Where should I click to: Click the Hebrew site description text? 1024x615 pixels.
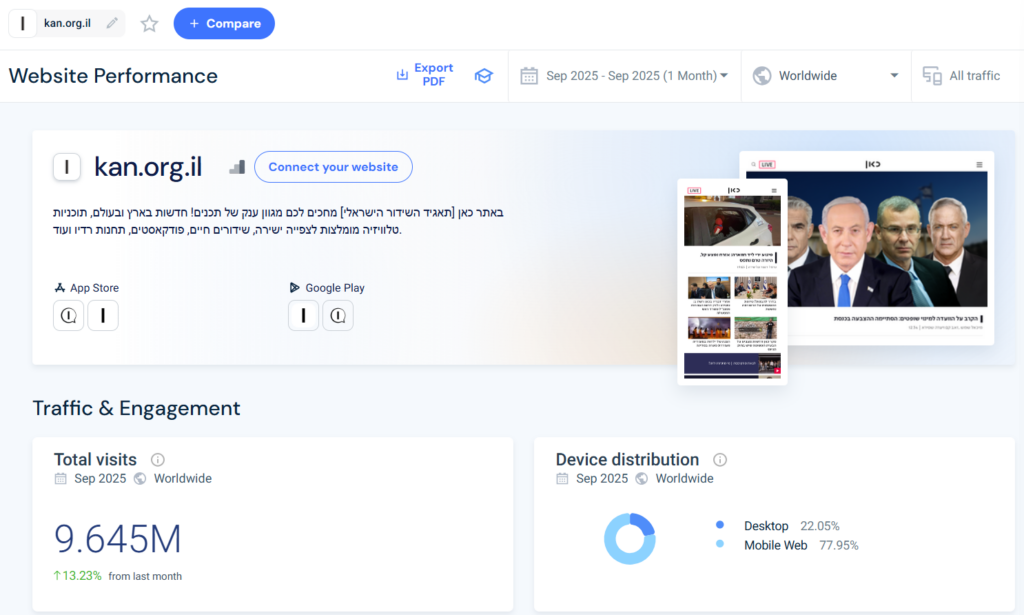pyautogui.click(x=278, y=221)
